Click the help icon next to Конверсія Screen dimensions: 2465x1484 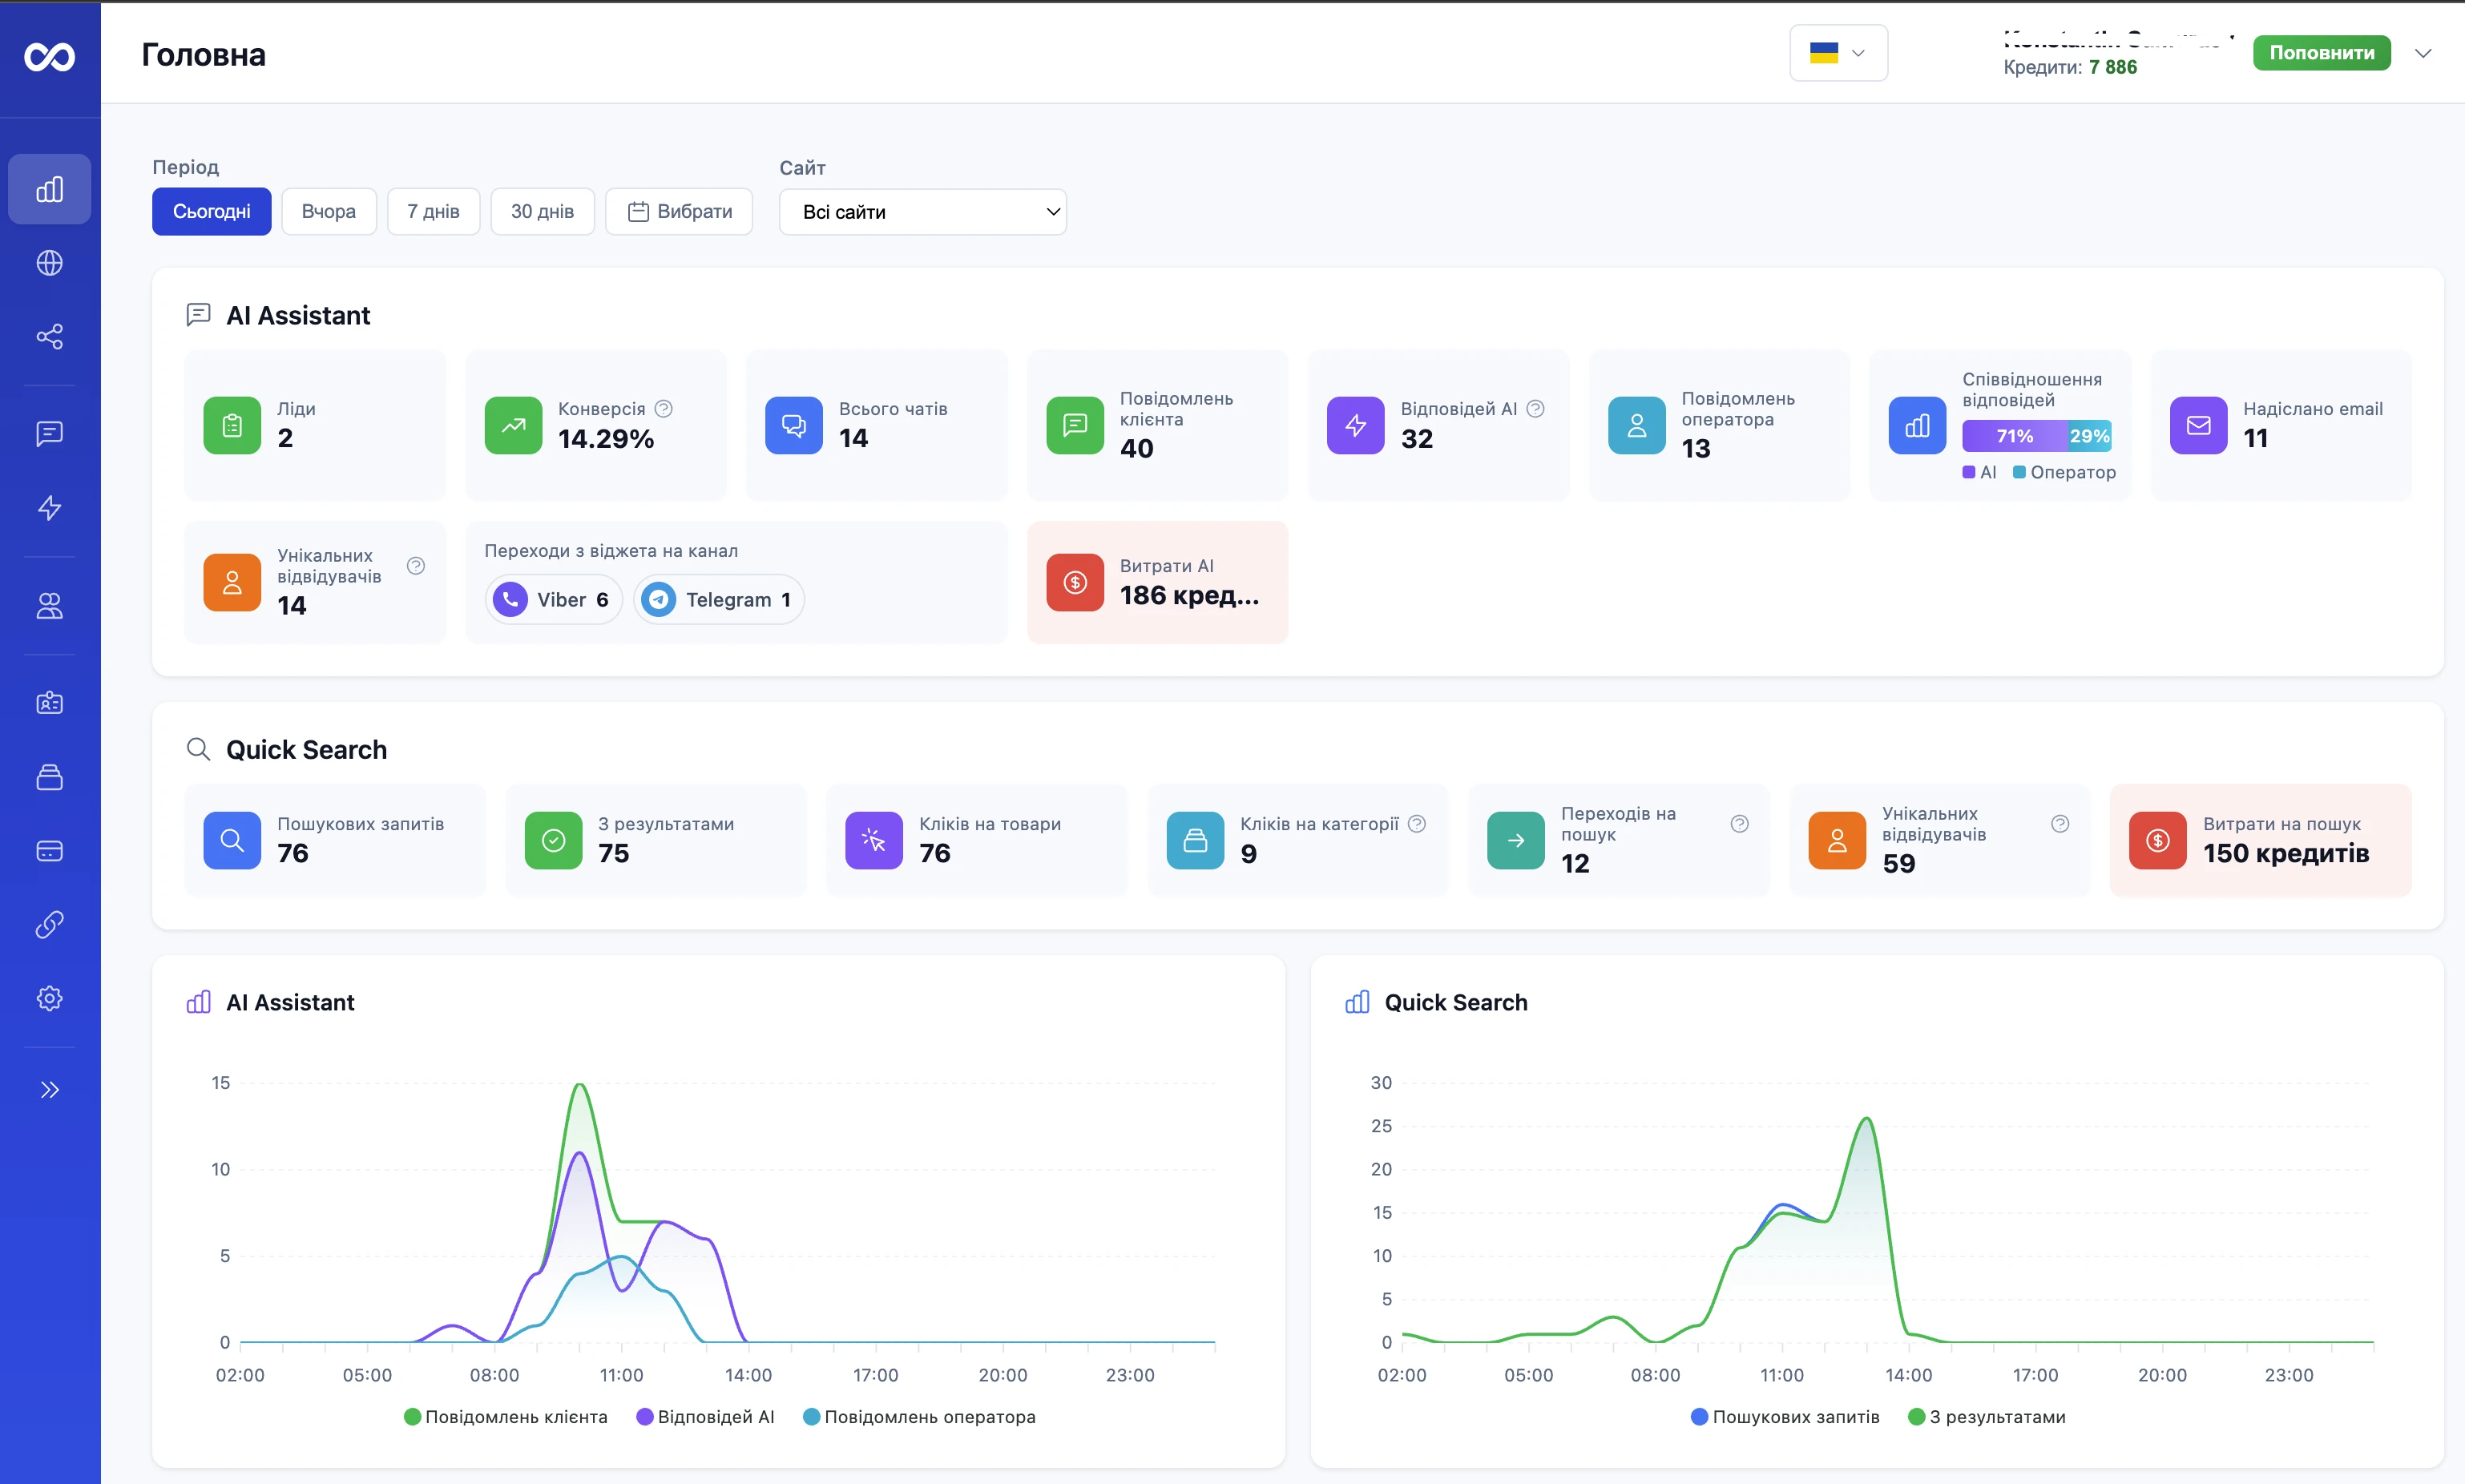pyautogui.click(x=663, y=408)
